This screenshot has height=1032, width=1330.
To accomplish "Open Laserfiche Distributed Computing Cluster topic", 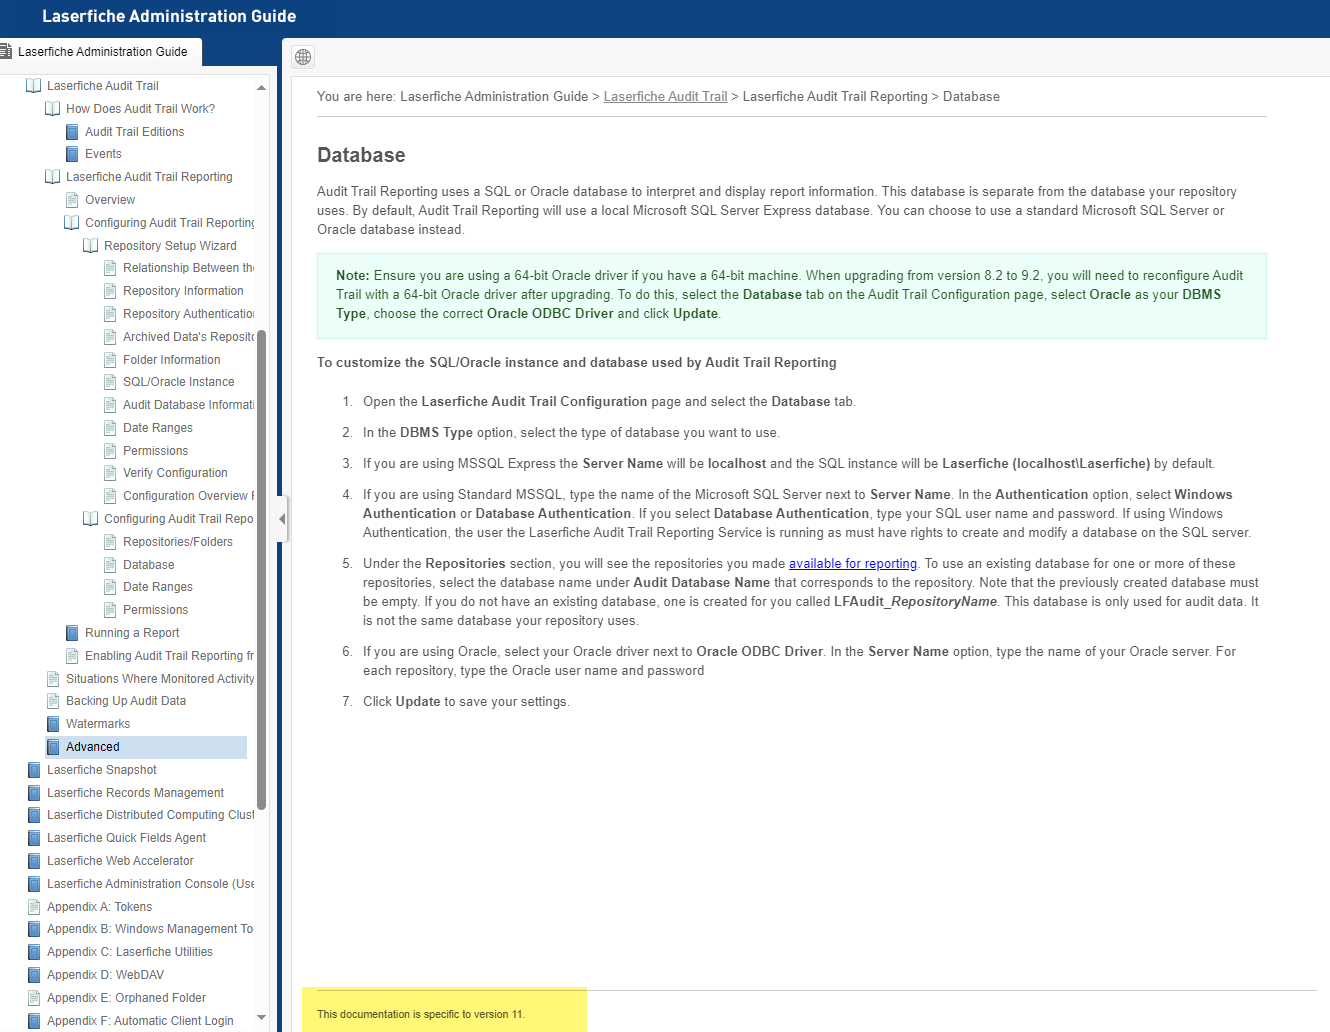I will coord(150,815).
